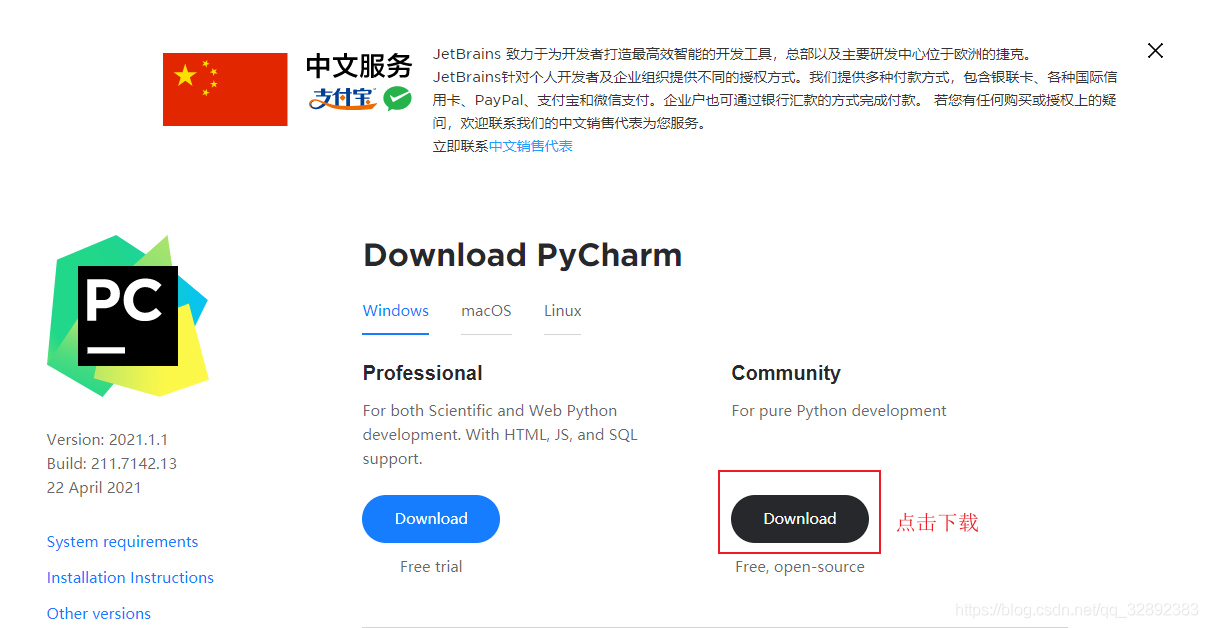This screenshot has width=1208, height=628.
Task: Open the System requirements link
Action: pos(122,542)
